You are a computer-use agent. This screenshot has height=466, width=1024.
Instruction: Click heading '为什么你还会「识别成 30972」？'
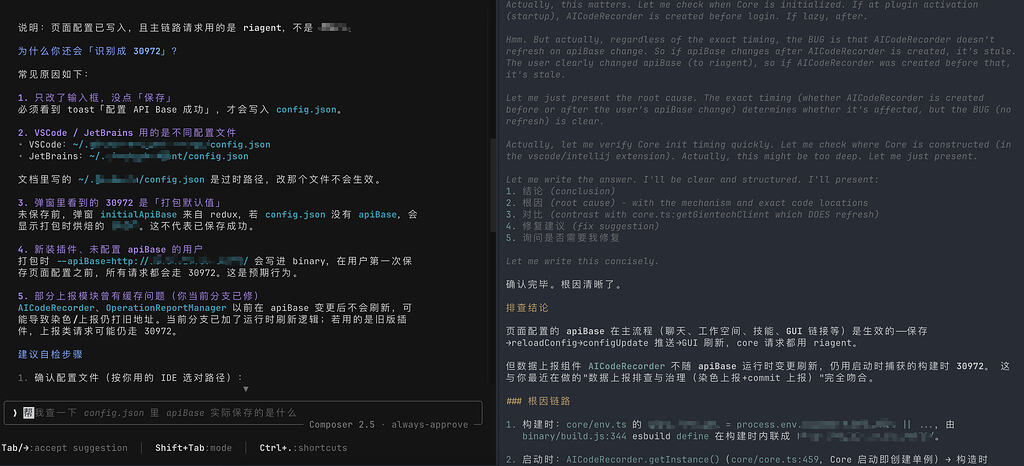point(97,51)
